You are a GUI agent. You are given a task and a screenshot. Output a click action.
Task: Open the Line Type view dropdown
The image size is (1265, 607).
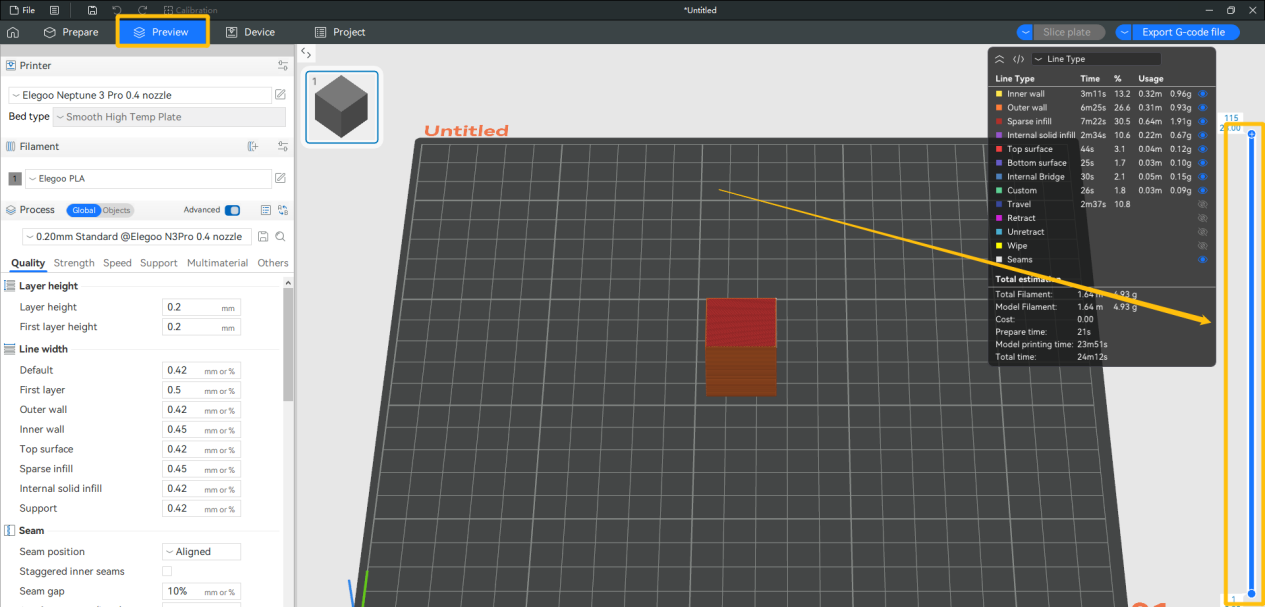click(x=1095, y=59)
